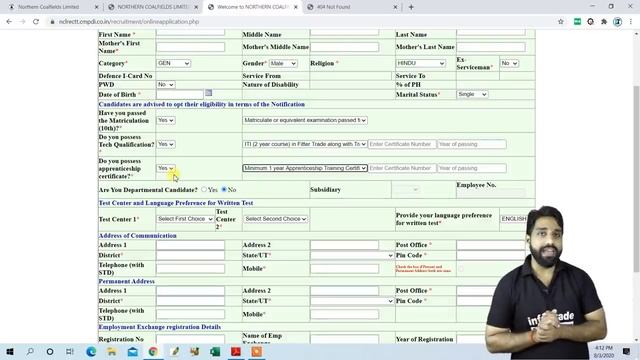
Task: Click the Communication District field
Action: [x=190, y=255]
